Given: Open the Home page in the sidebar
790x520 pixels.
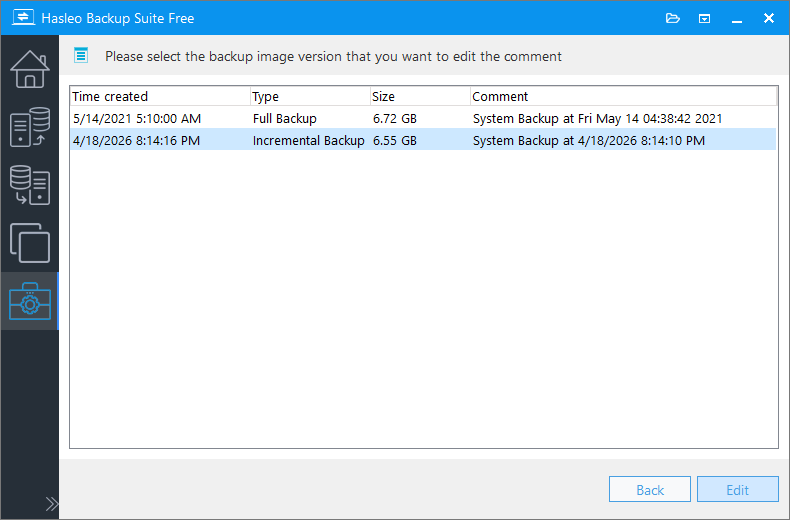Looking at the screenshot, I should tap(30, 70).
